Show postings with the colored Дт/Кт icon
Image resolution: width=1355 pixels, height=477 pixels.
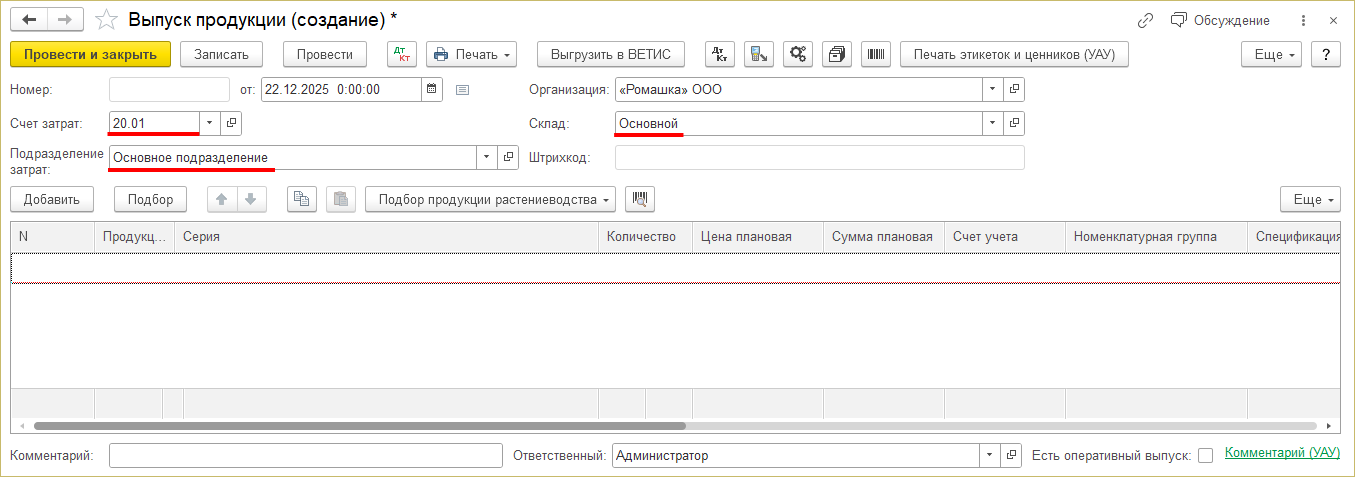click(402, 54)
